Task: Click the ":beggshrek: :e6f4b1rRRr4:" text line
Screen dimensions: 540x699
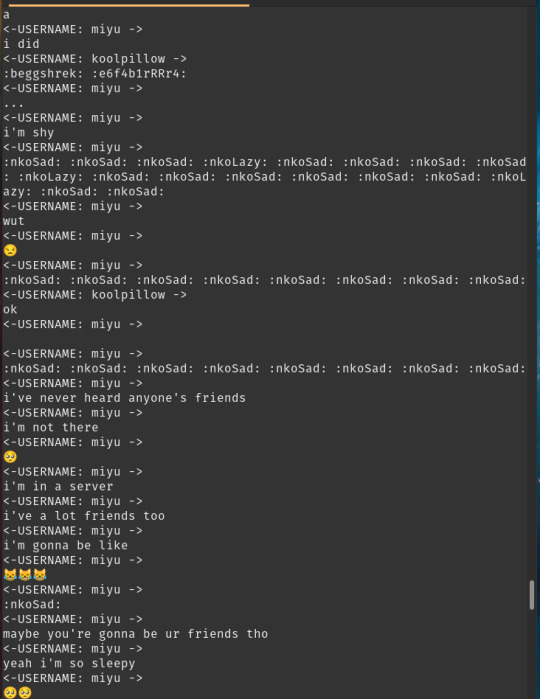Action: tap(95, 74)
